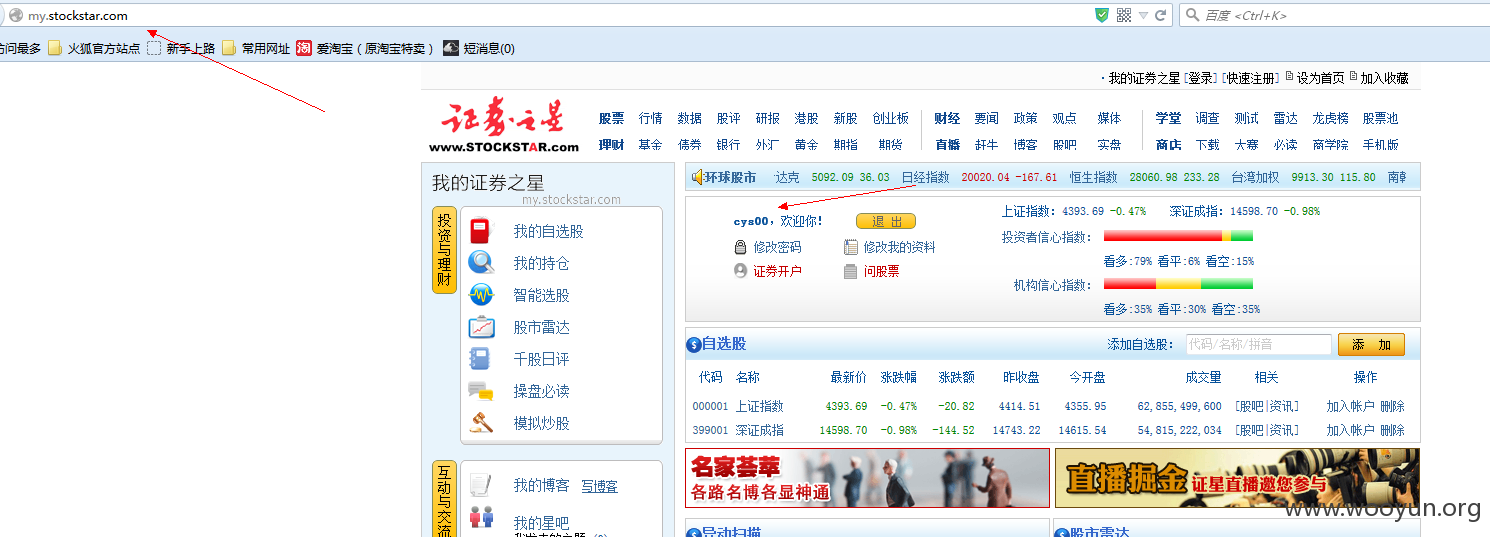Click the 我的博客 document icon
Image resolution: width=1490 pixels, height=537 pixels.
pyautogui.click(x=480, y=485)
